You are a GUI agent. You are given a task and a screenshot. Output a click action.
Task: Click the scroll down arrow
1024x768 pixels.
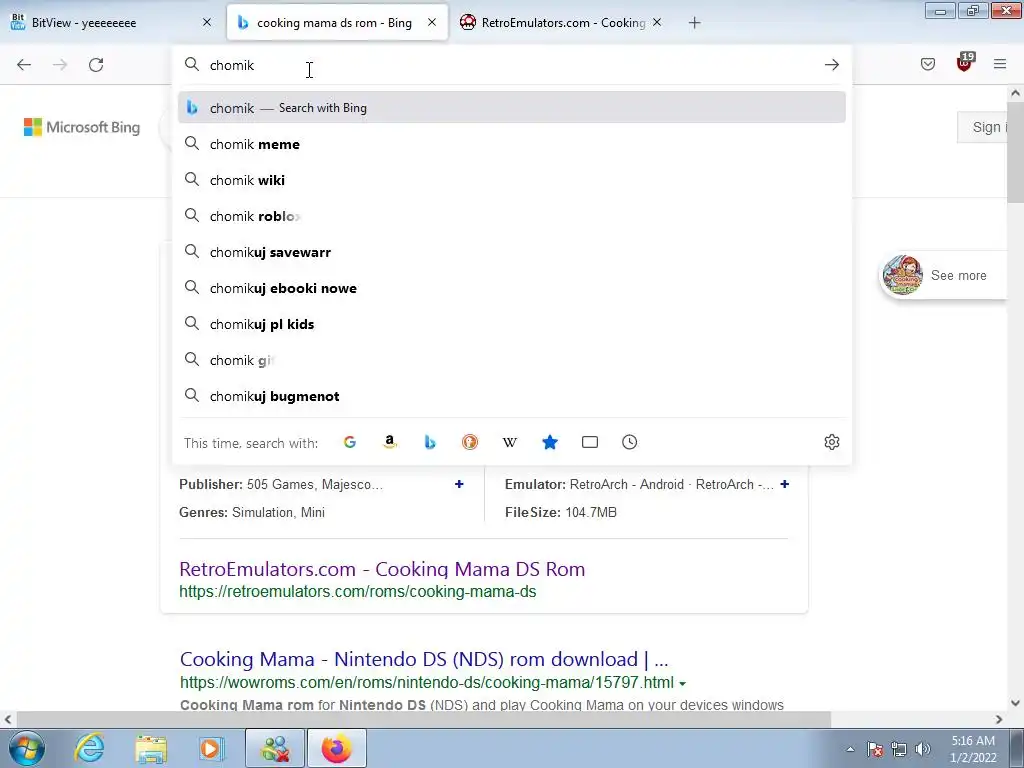1015,703
